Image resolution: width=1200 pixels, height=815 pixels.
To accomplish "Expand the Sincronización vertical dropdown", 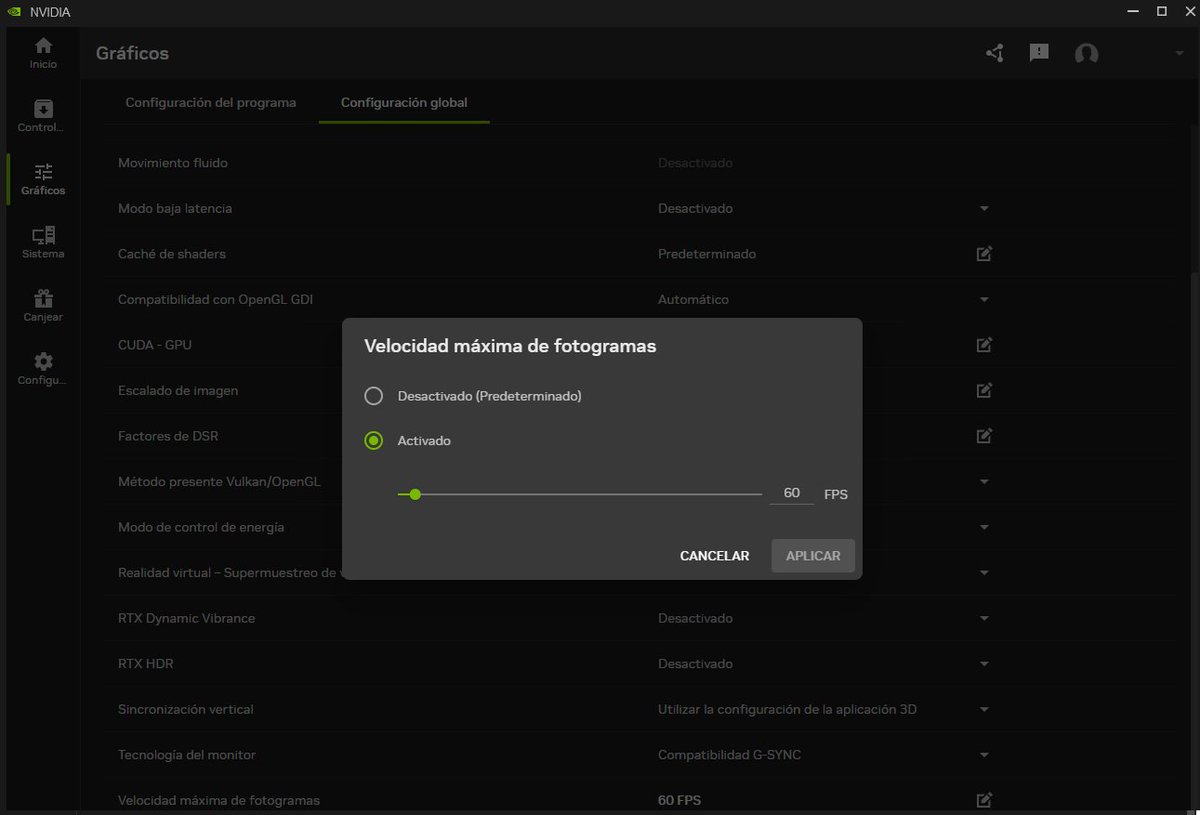I will coord(984,710).
